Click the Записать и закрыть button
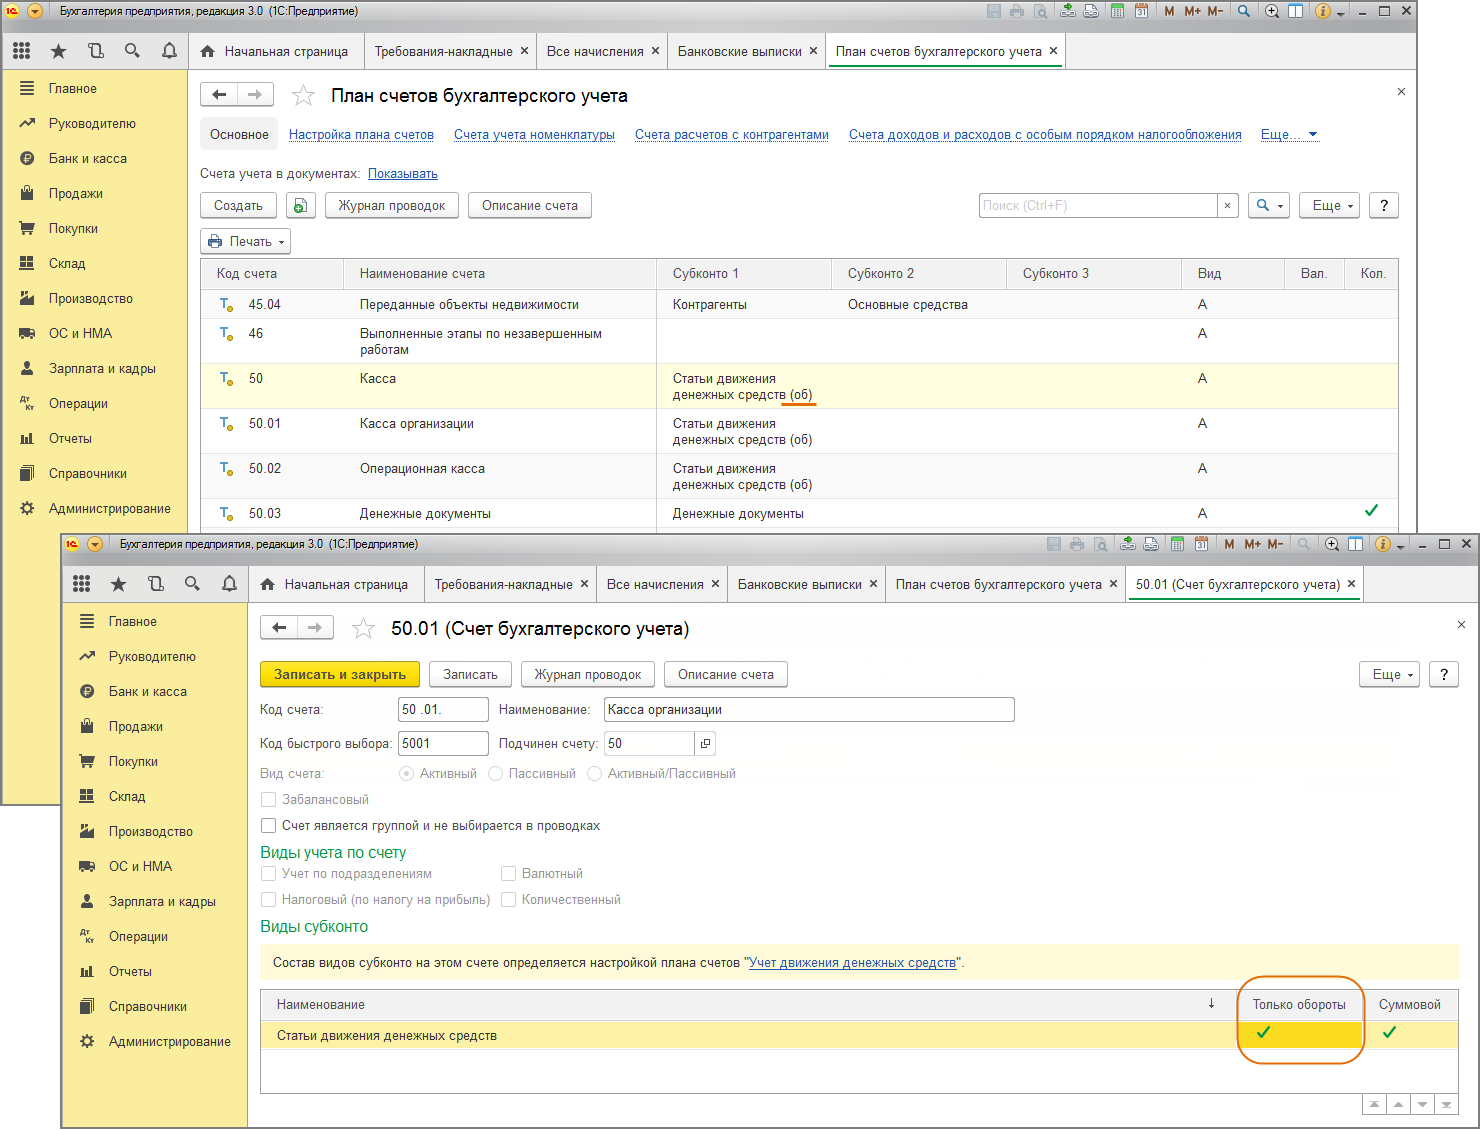This screenshot has width=1482, height=1131. 340,674
